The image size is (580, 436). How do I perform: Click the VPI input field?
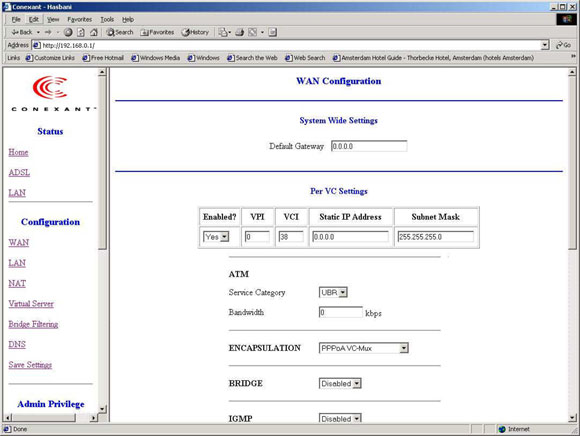point(257,237)
